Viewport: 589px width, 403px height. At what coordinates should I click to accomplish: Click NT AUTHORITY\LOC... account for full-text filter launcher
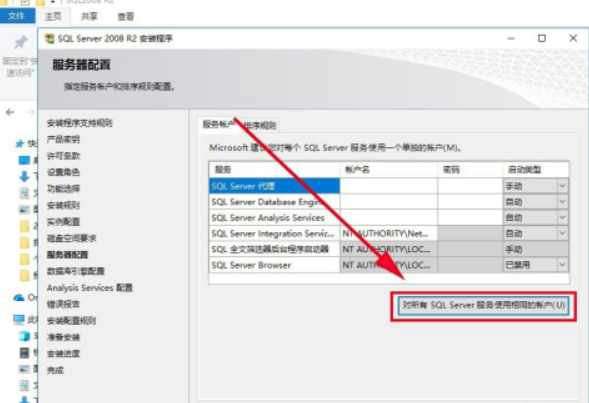pyautogui.click(x=389, y=249)
